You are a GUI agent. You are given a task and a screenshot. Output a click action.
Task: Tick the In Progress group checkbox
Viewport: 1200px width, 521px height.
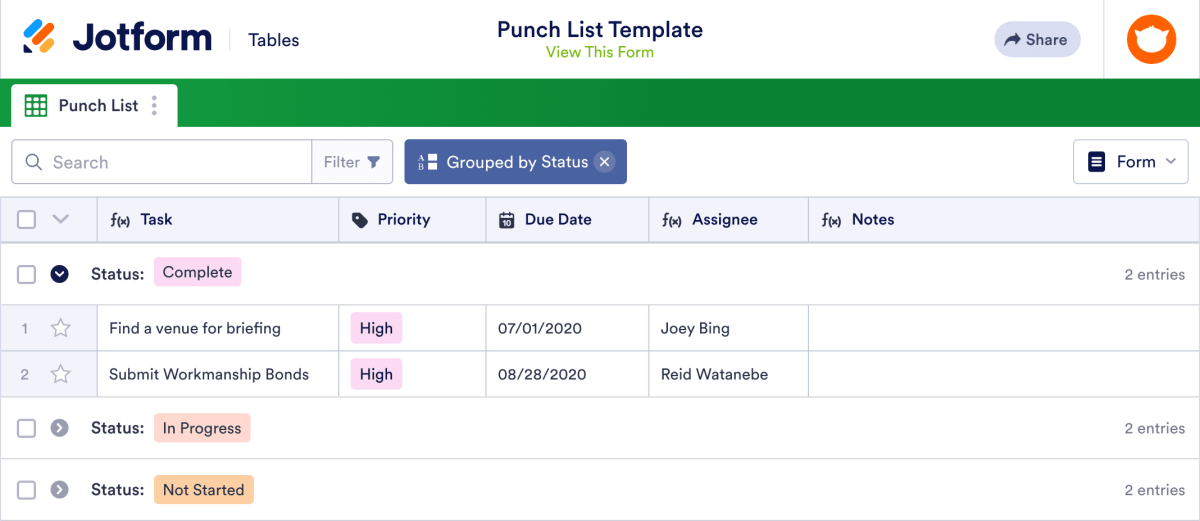[x=27, y=428]
